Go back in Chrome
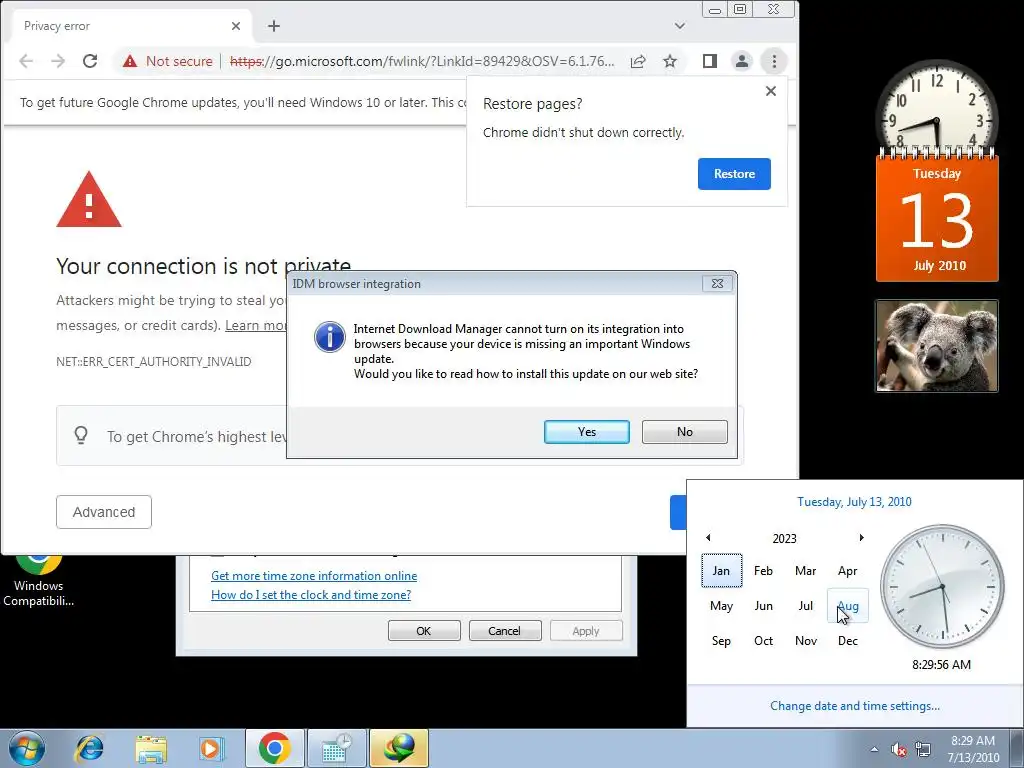 26,61
